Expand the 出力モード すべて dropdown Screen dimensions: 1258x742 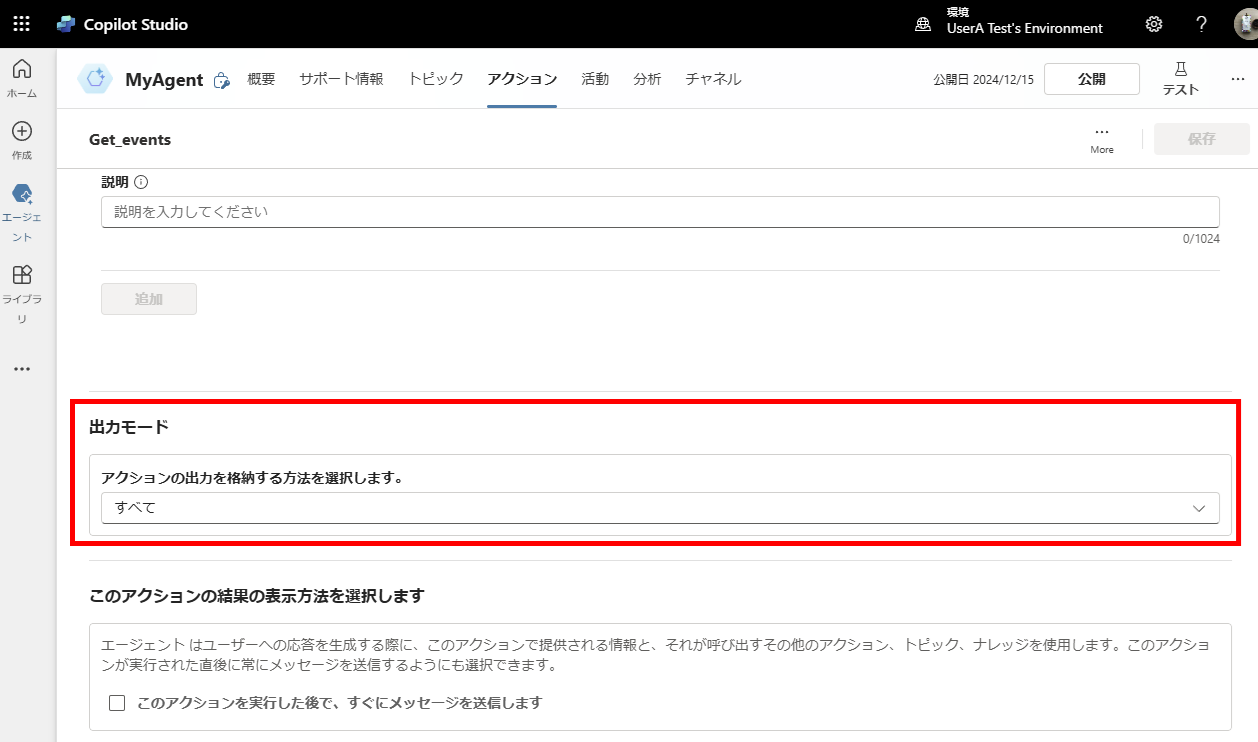pos(660,508)
